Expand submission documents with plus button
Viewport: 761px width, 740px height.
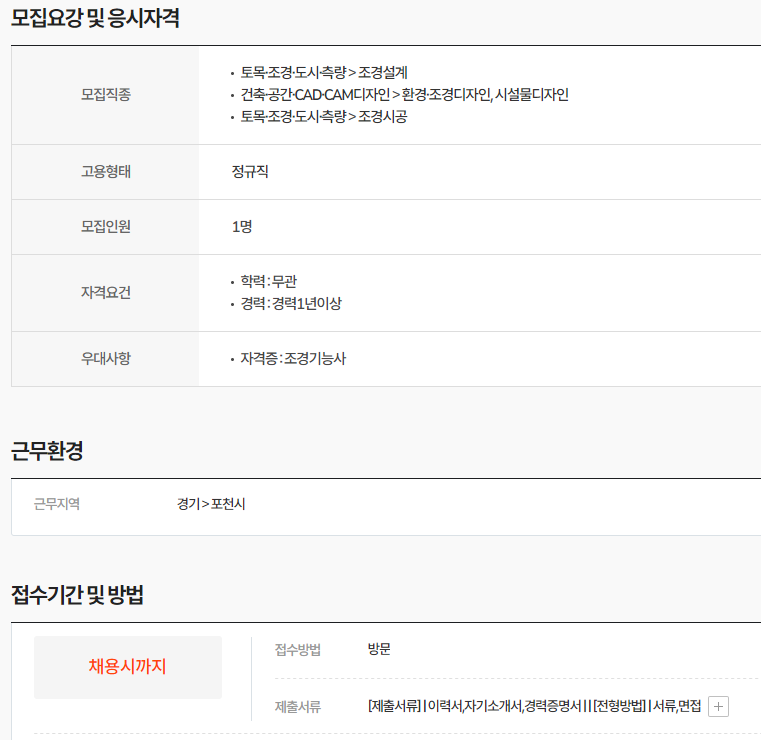pos(718,707)
